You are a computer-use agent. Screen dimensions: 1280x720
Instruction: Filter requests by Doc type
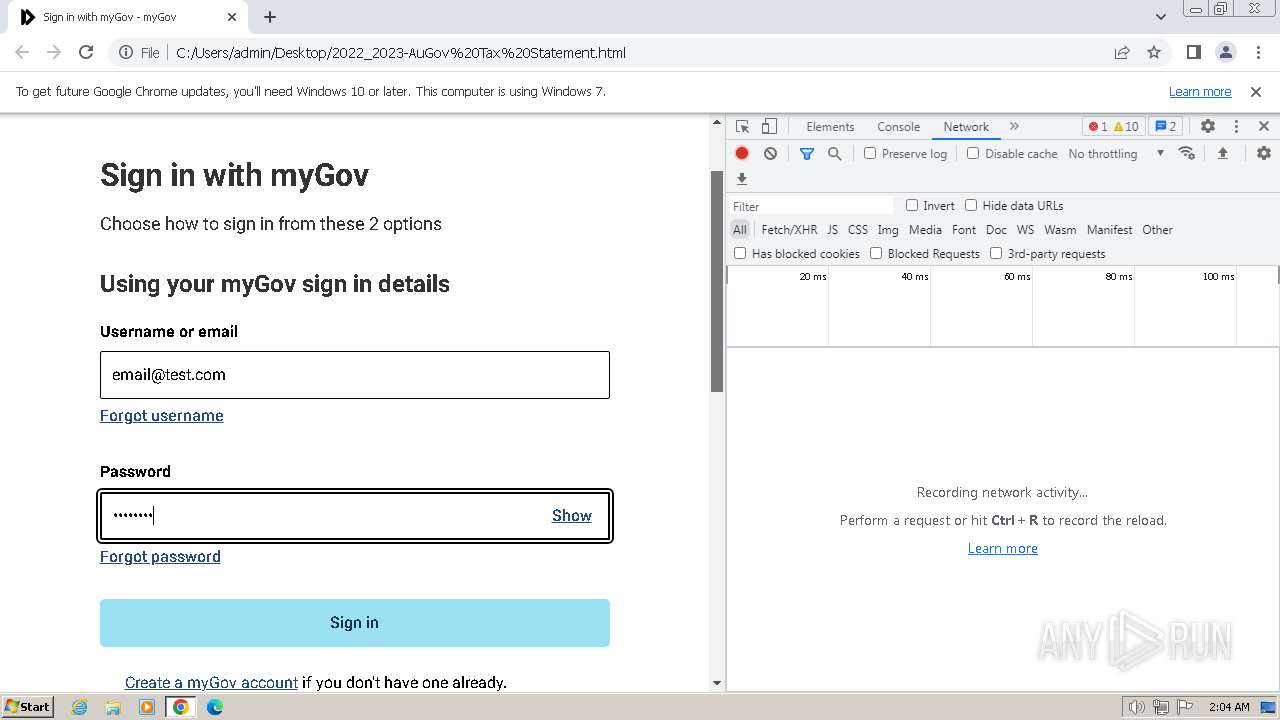[996, 230]
